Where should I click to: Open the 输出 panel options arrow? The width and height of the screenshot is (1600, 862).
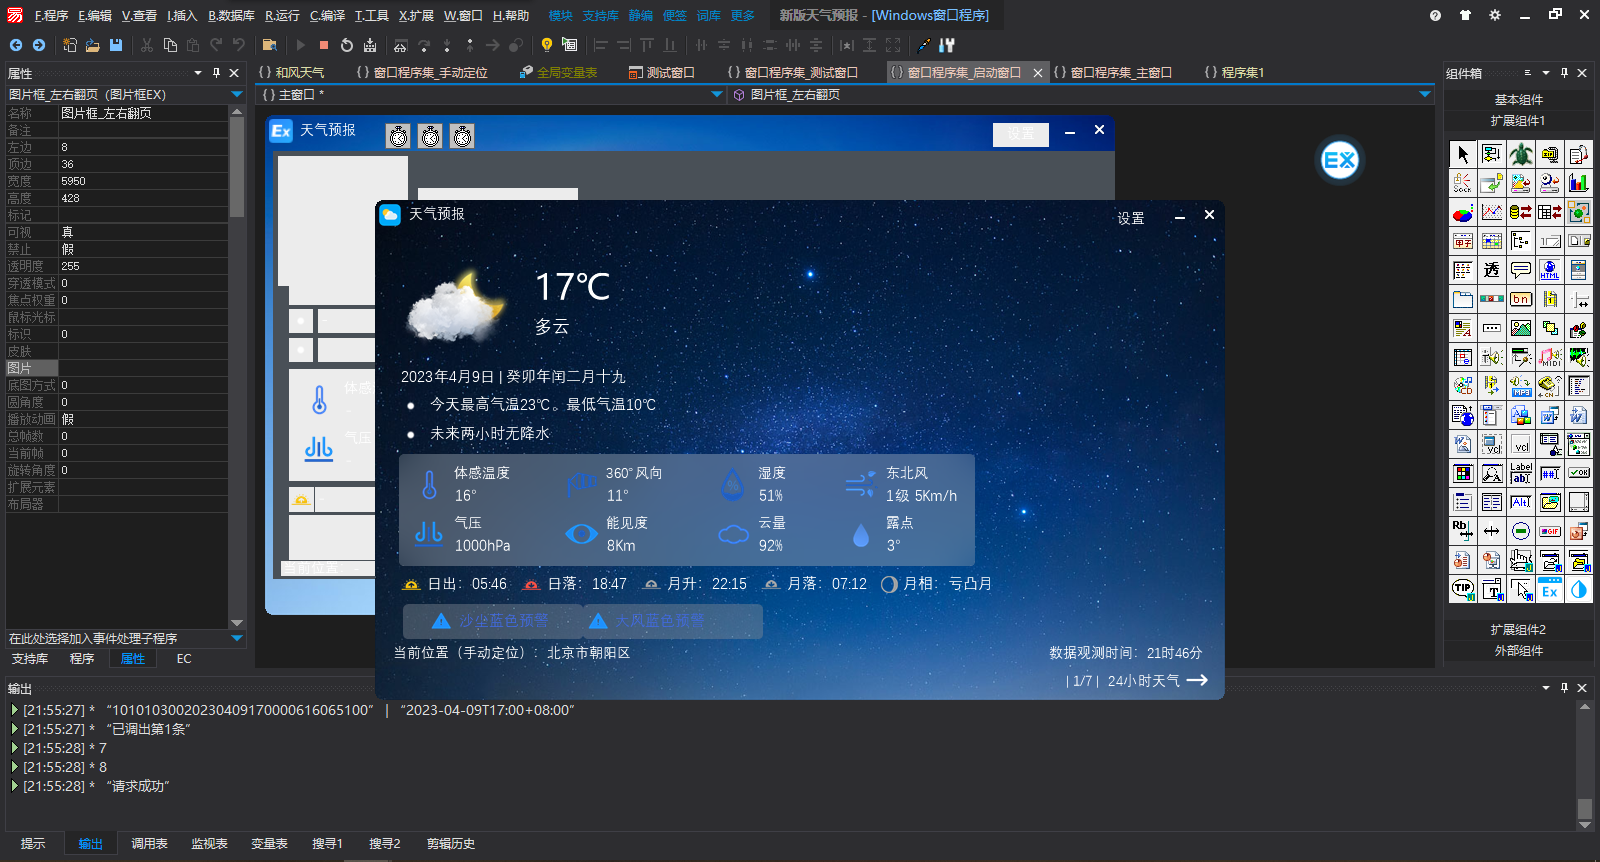(x=1546, y=688)
